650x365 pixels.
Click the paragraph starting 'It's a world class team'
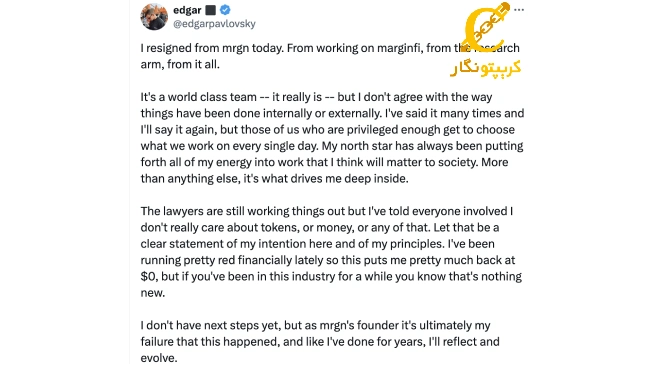[332, 138]
